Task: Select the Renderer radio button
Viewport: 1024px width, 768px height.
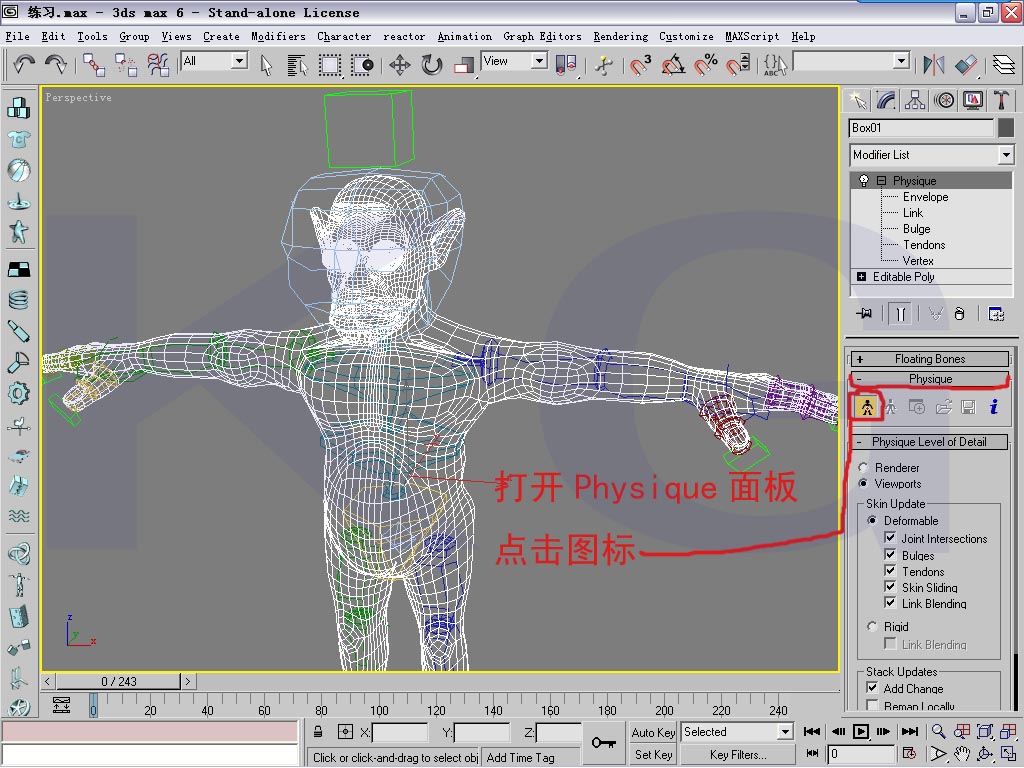Action: tap(863, 468)
